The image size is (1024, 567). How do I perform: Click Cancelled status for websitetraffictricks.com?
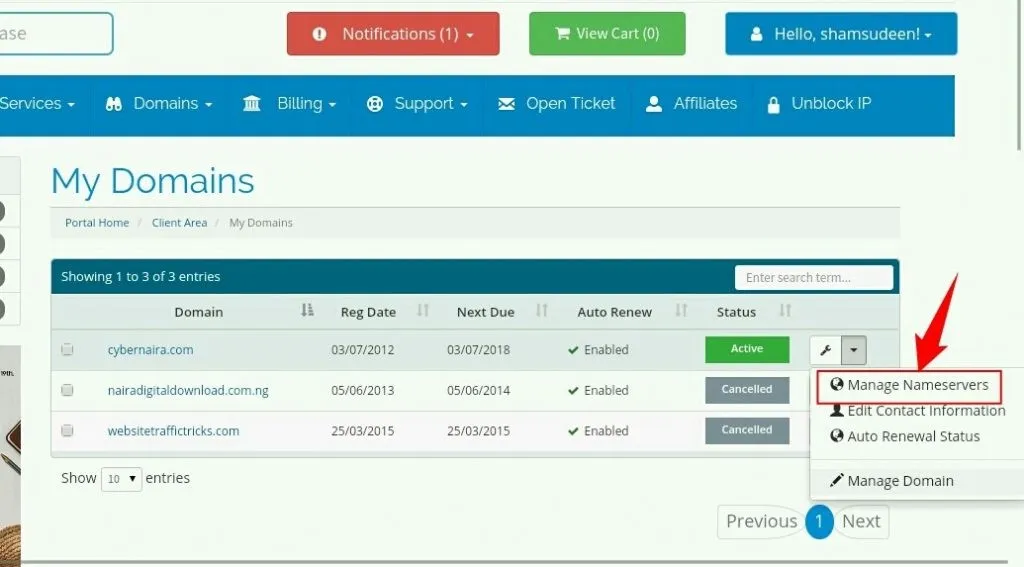747,430
